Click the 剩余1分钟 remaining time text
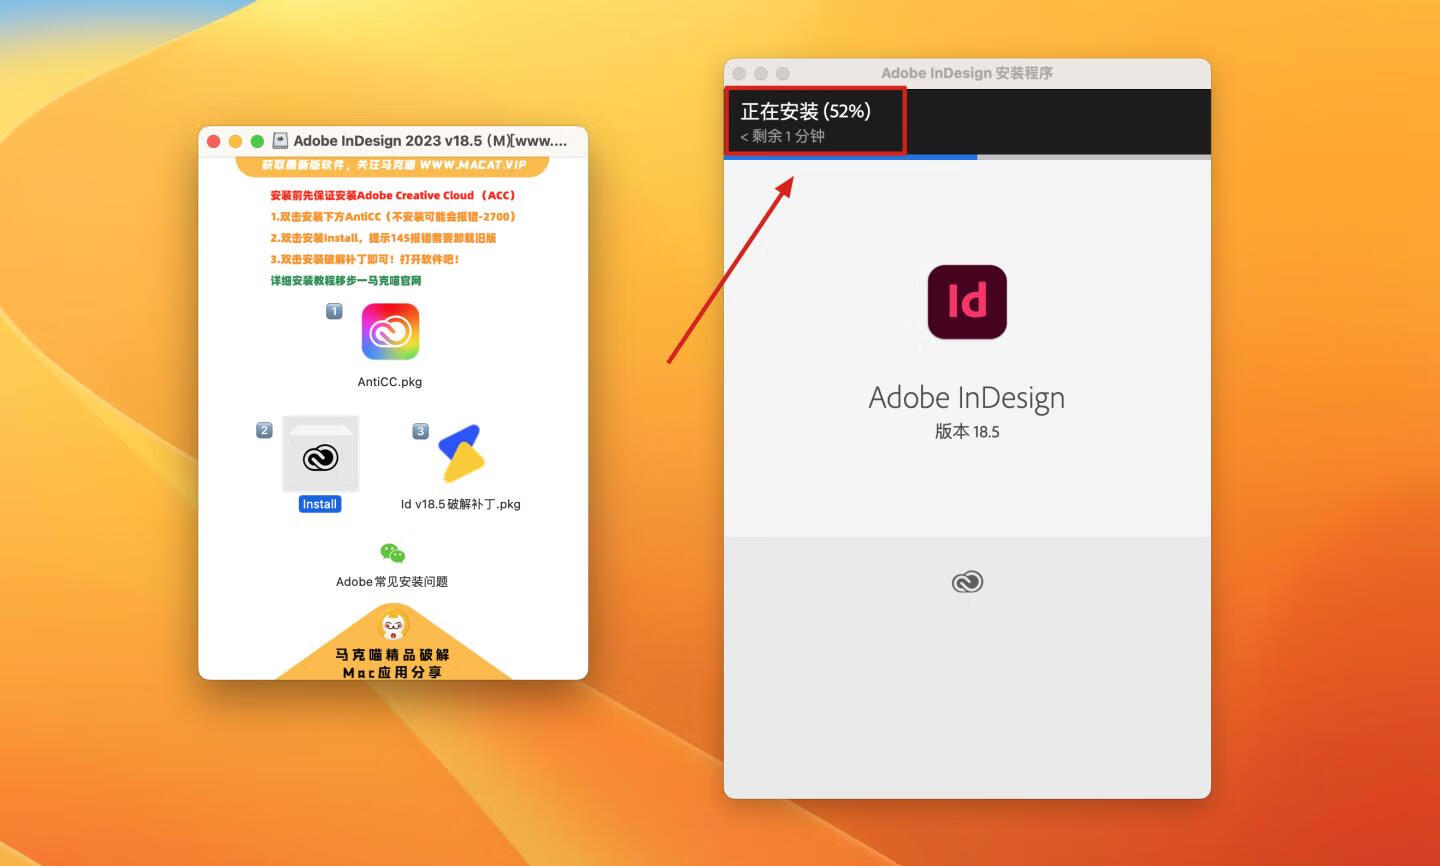The height and width of the screenshot is (866, 1440). 783,136
